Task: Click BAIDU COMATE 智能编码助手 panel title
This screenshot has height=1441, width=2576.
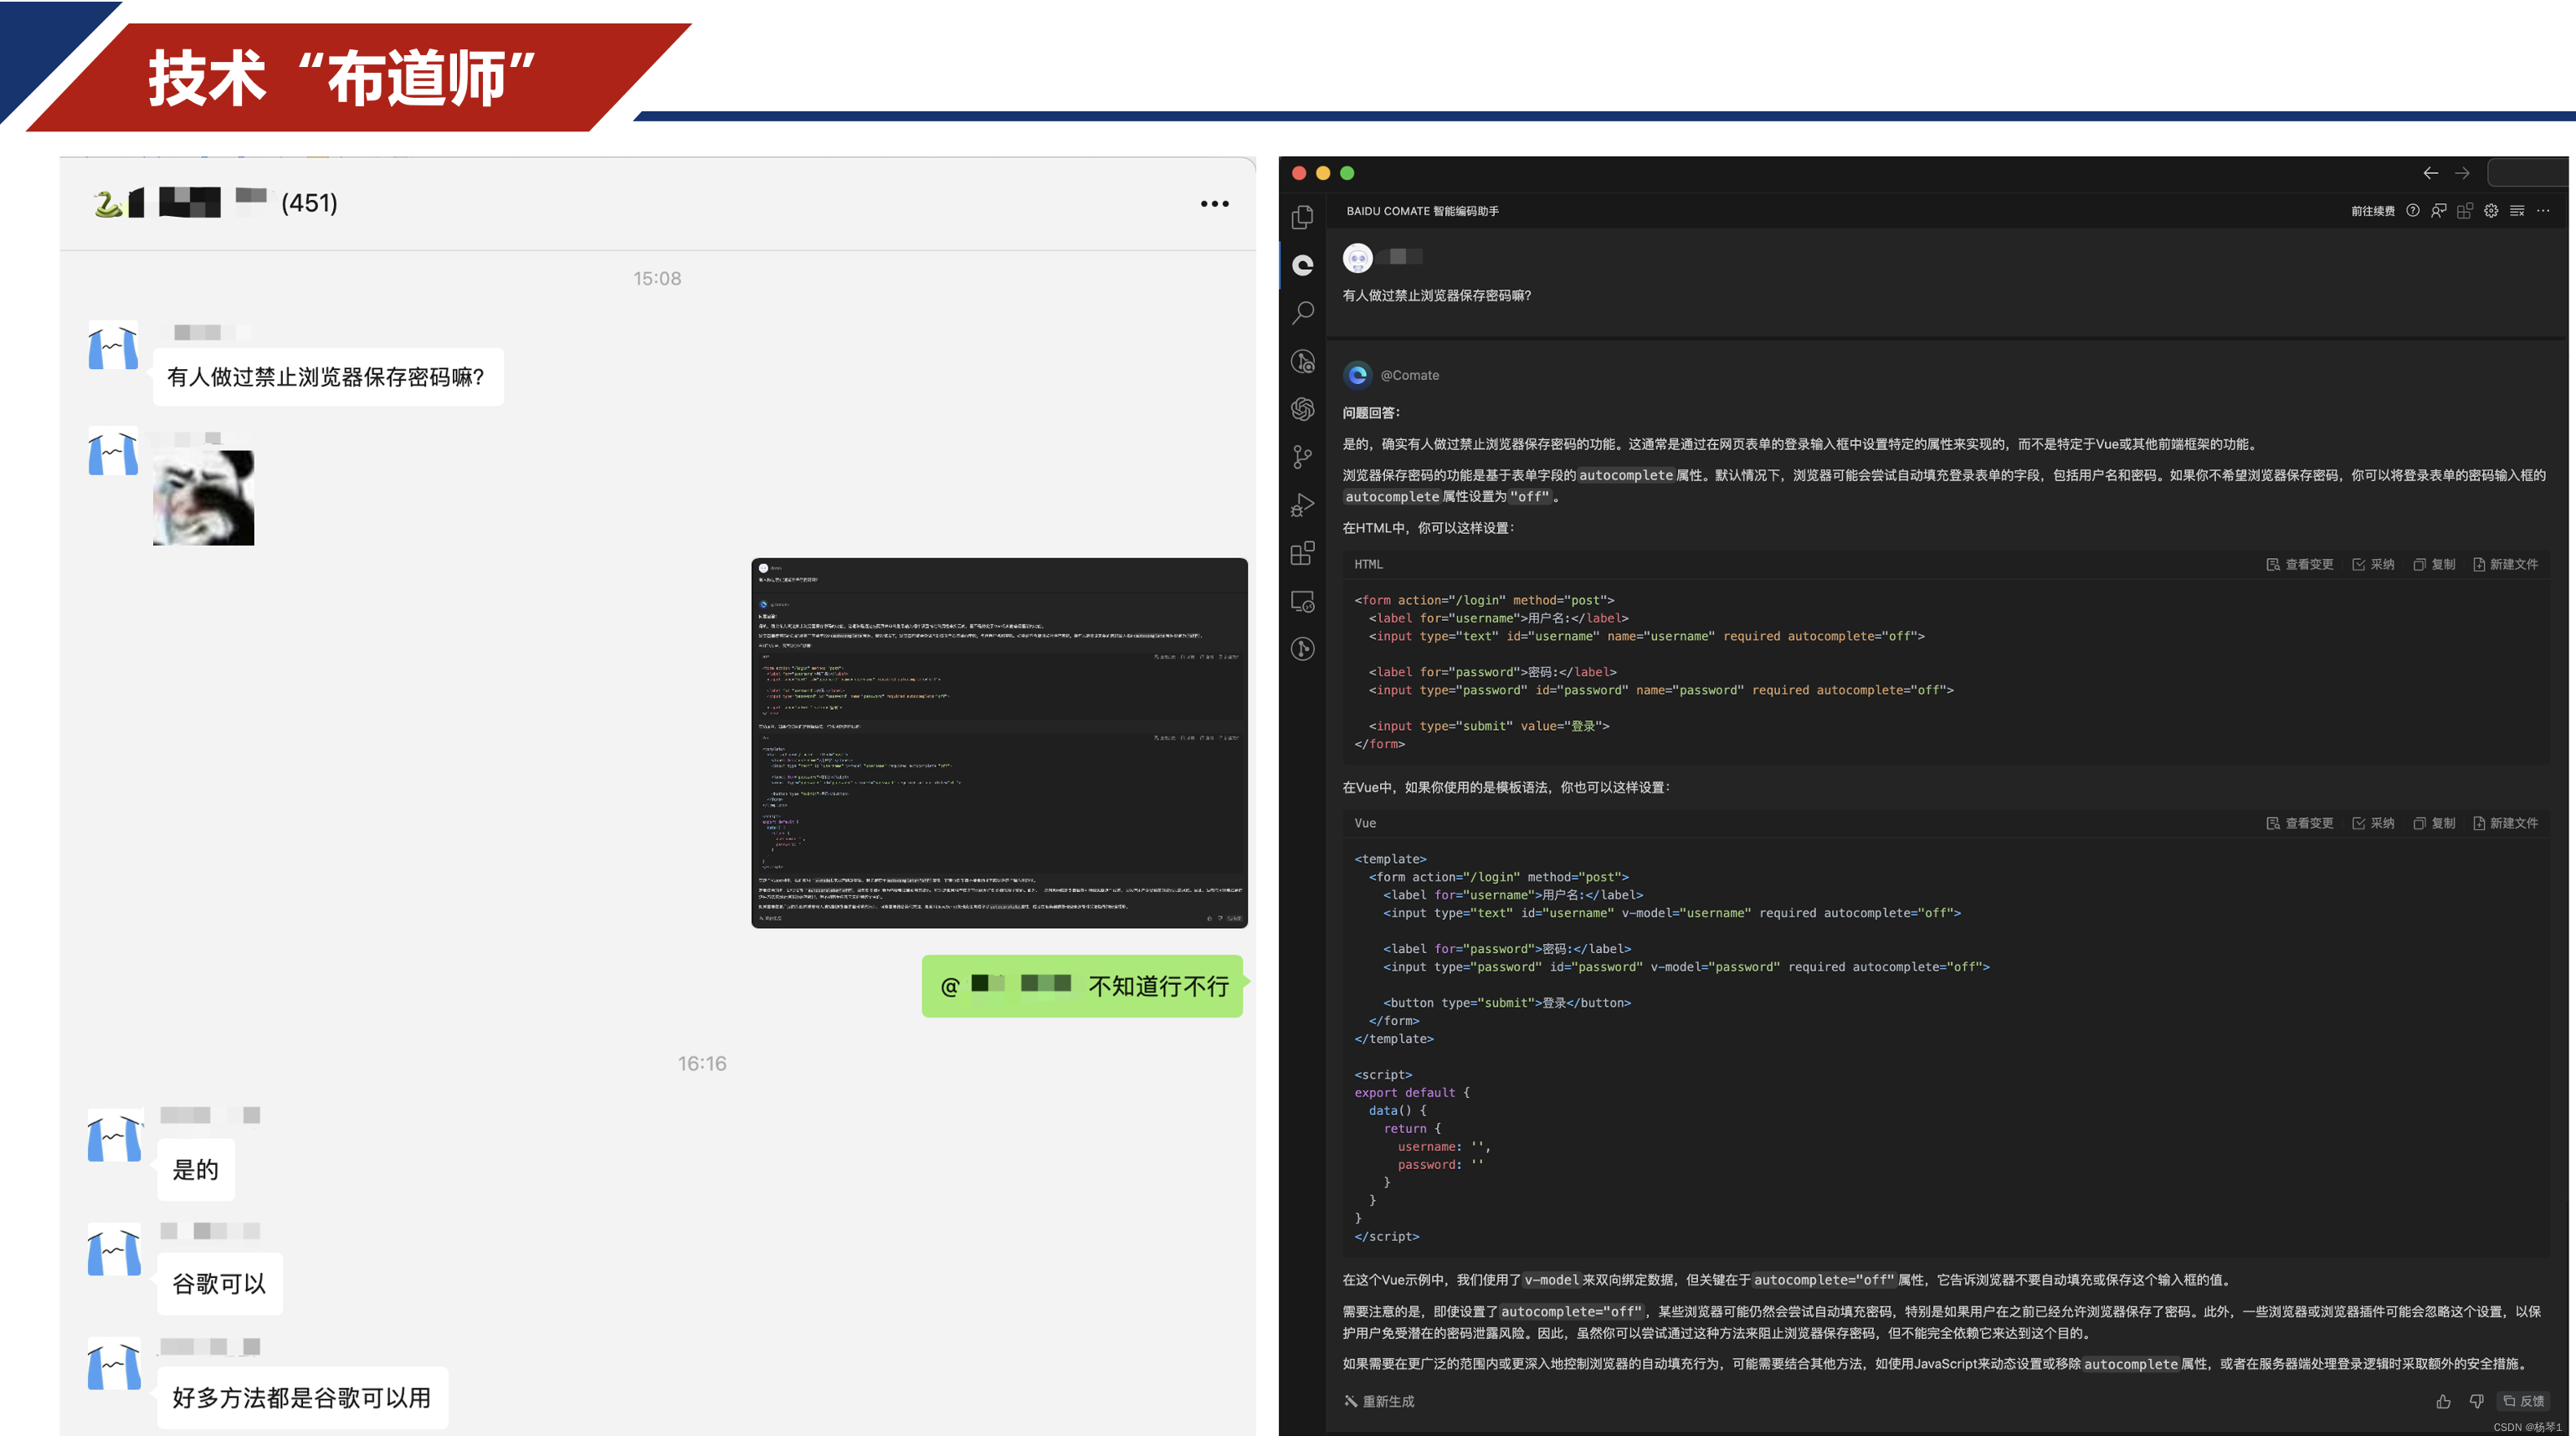Action: click(x=1422, y=211)
